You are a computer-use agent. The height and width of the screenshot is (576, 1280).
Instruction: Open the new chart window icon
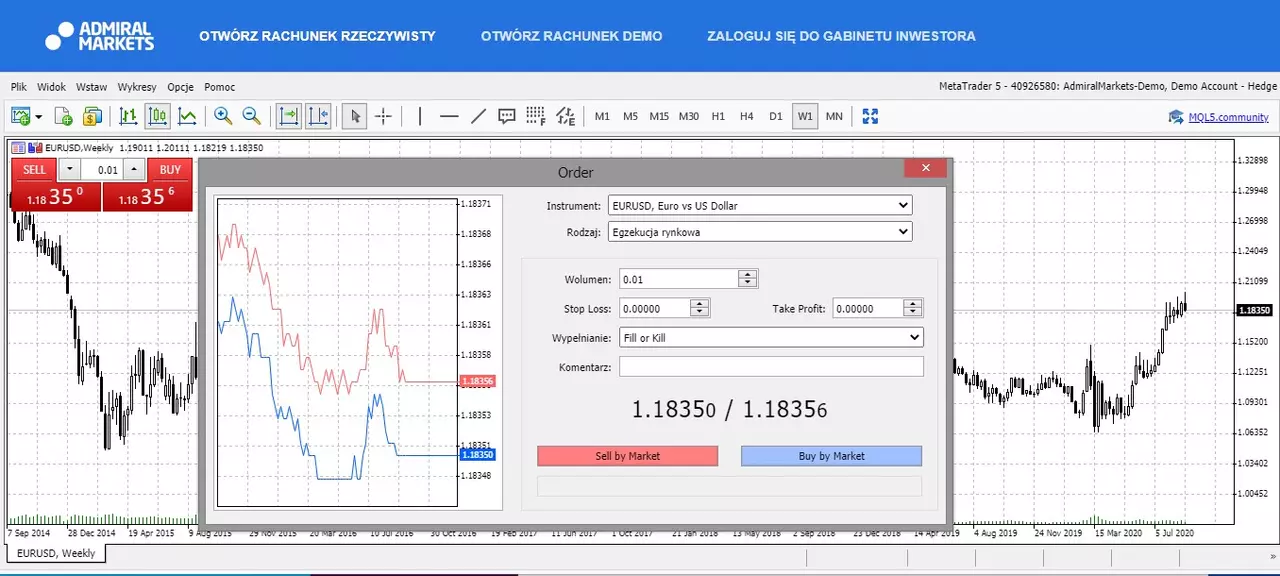[20, 116]
